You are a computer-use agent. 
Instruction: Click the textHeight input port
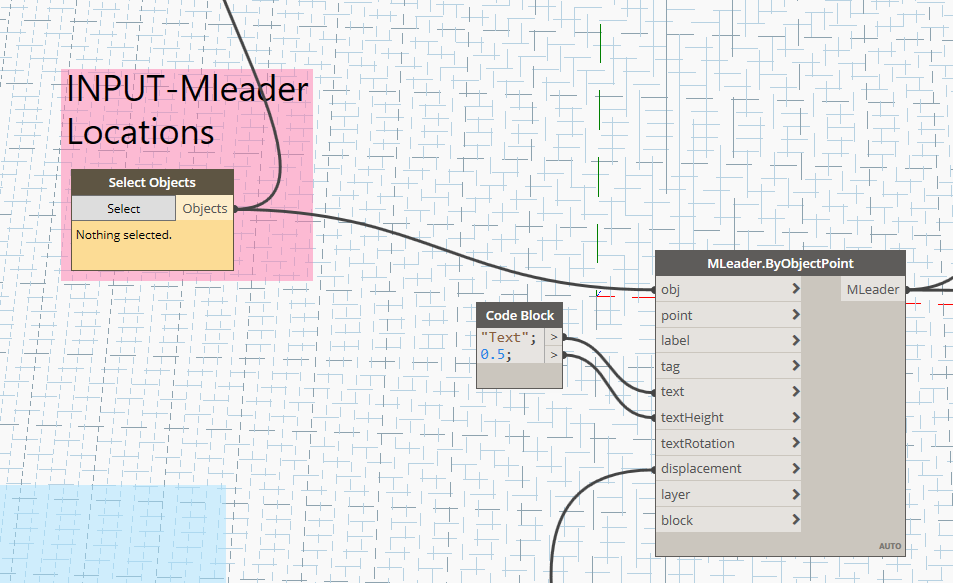[x=728, y=418]
